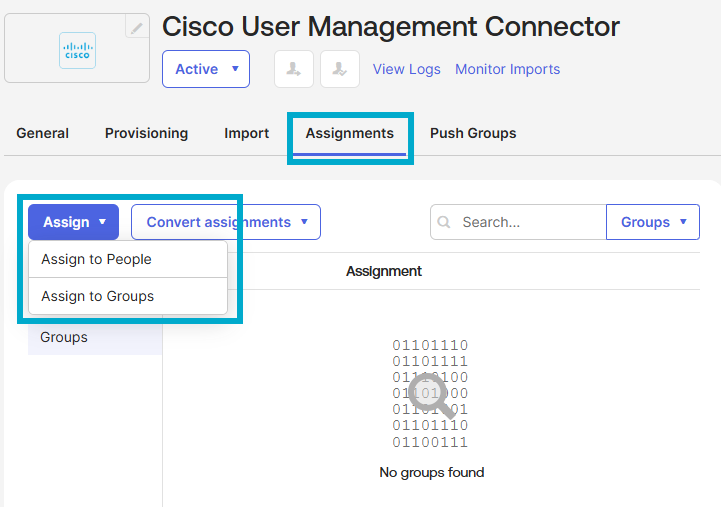
Task: Choose Assign to Groups menu option
Action: pos(128,296)
